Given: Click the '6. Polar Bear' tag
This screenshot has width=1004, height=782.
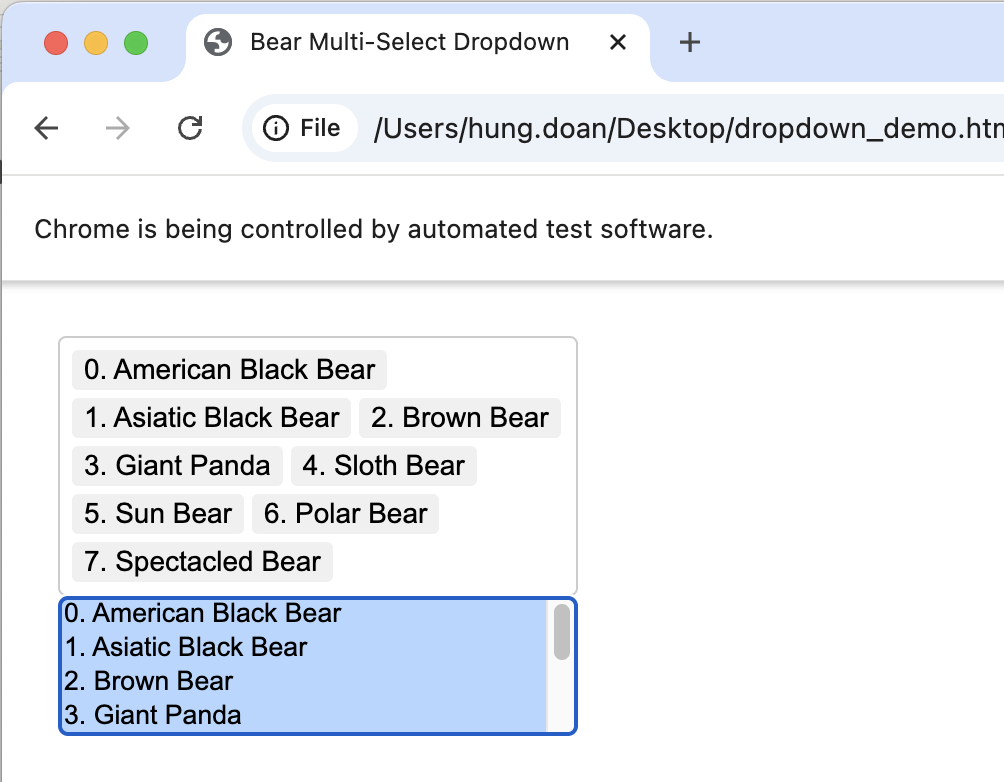Looking at the screenshot, I should tap(345, 514).
